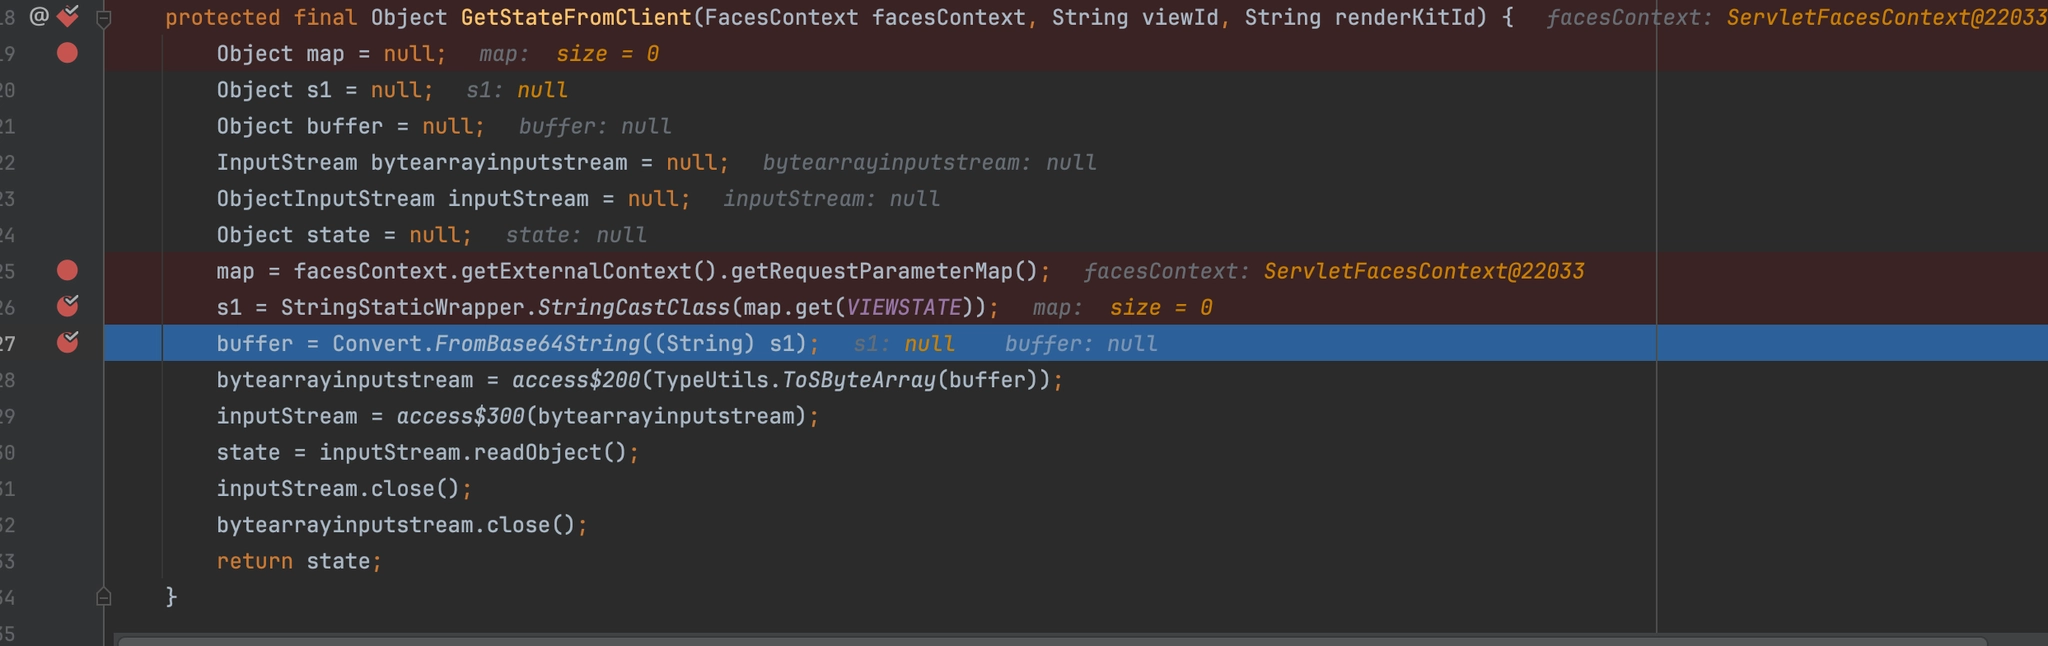
Task: Click the @ annotation gutter icon
Action: (39, 16)
